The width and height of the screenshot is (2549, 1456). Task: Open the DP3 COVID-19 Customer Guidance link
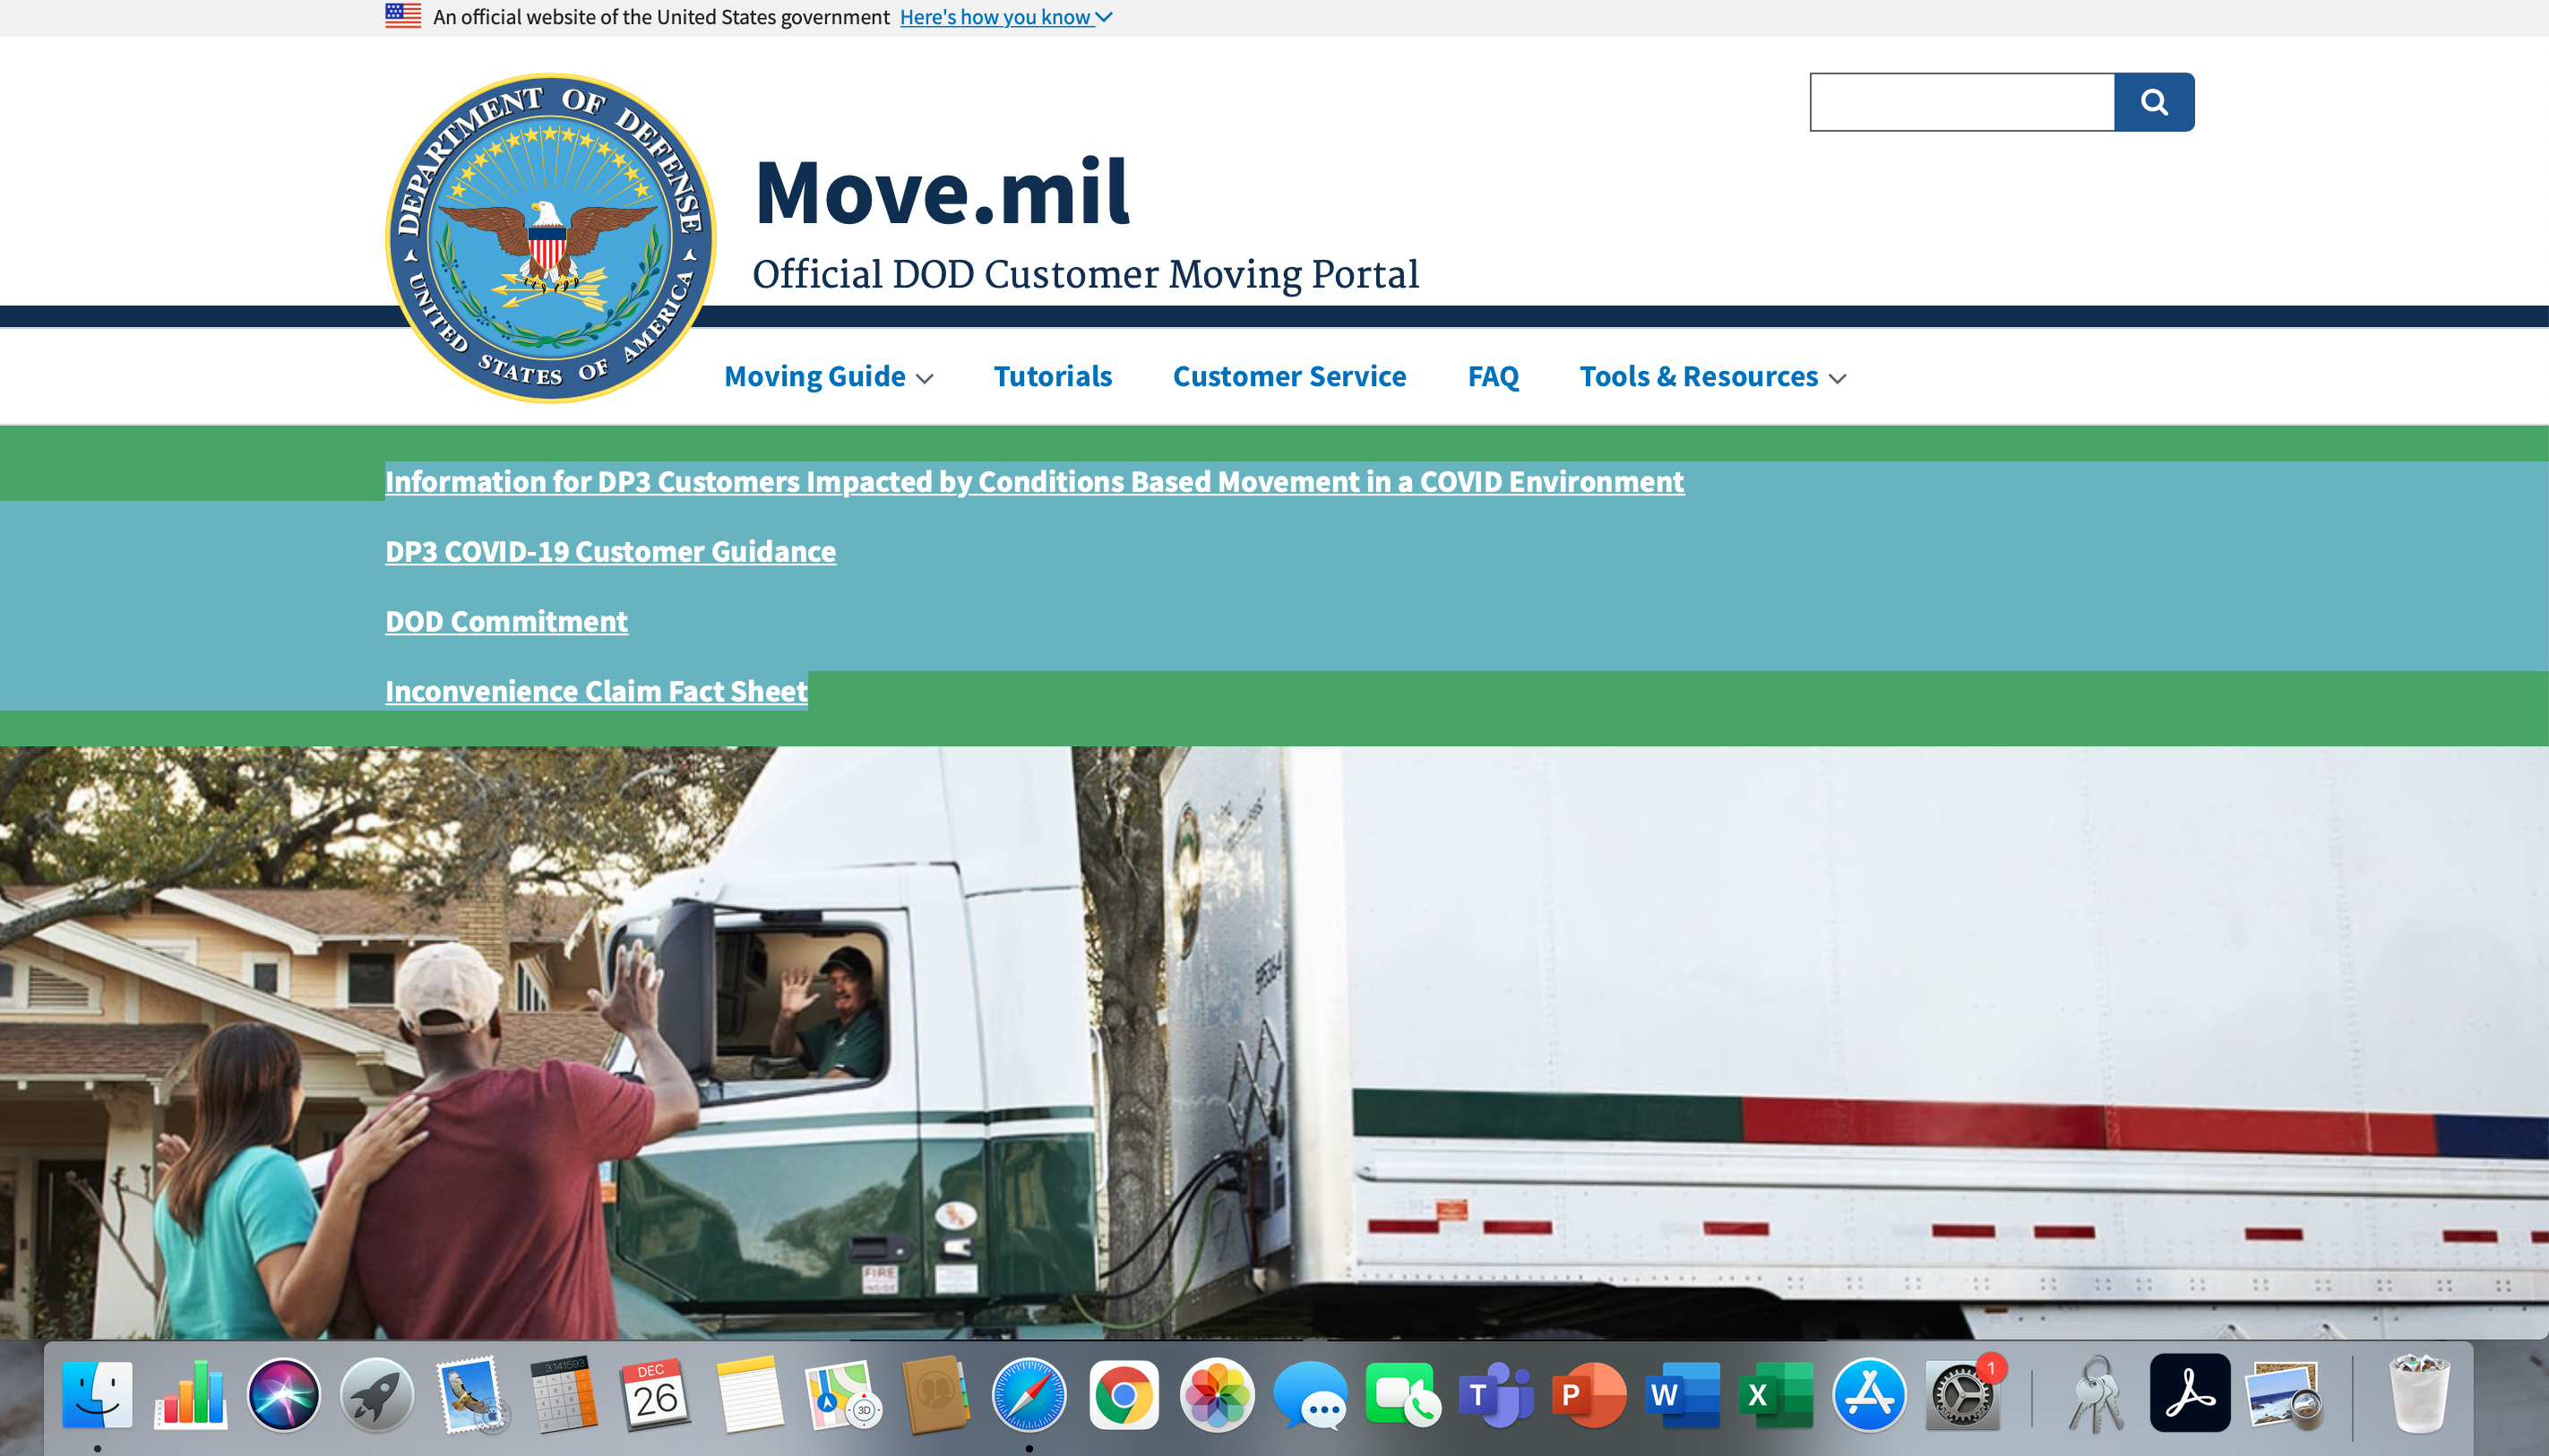(x=610, y=551)
